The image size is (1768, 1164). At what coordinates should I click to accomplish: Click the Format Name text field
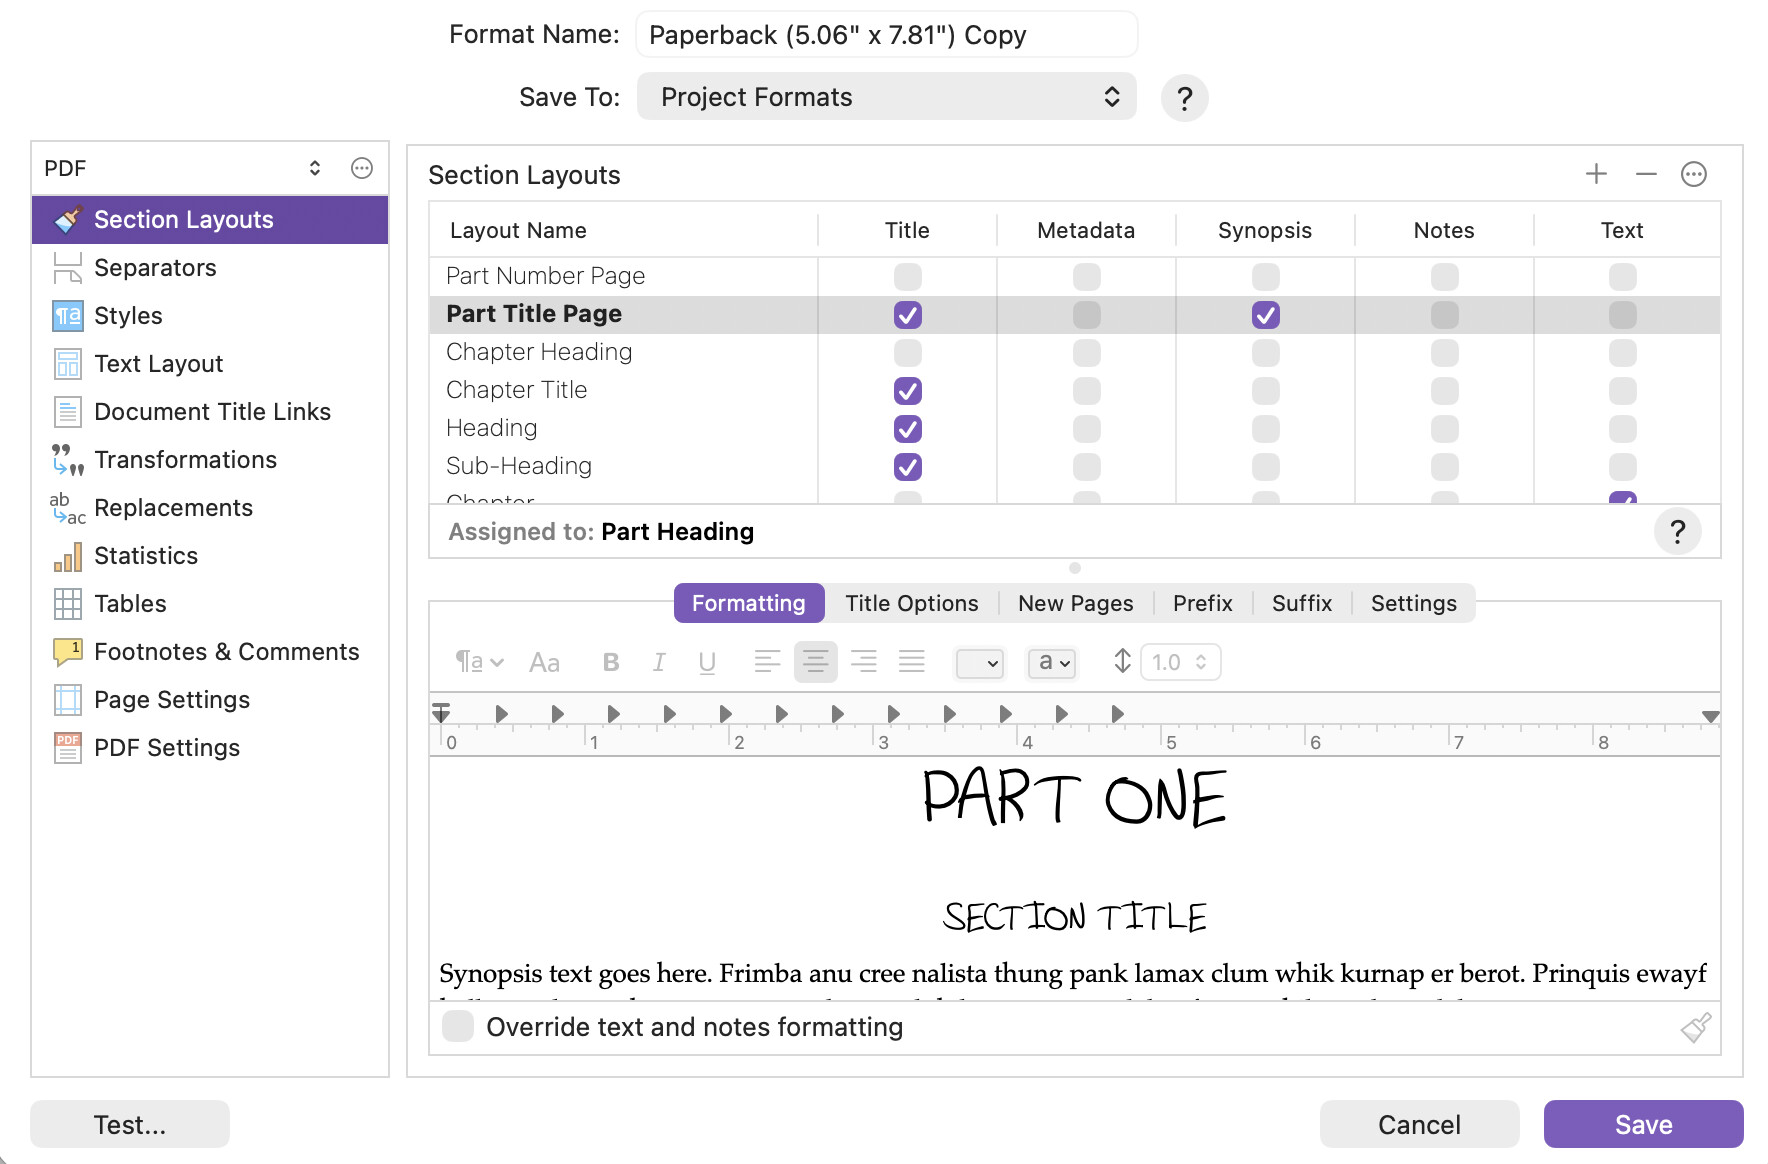point(886,35)
